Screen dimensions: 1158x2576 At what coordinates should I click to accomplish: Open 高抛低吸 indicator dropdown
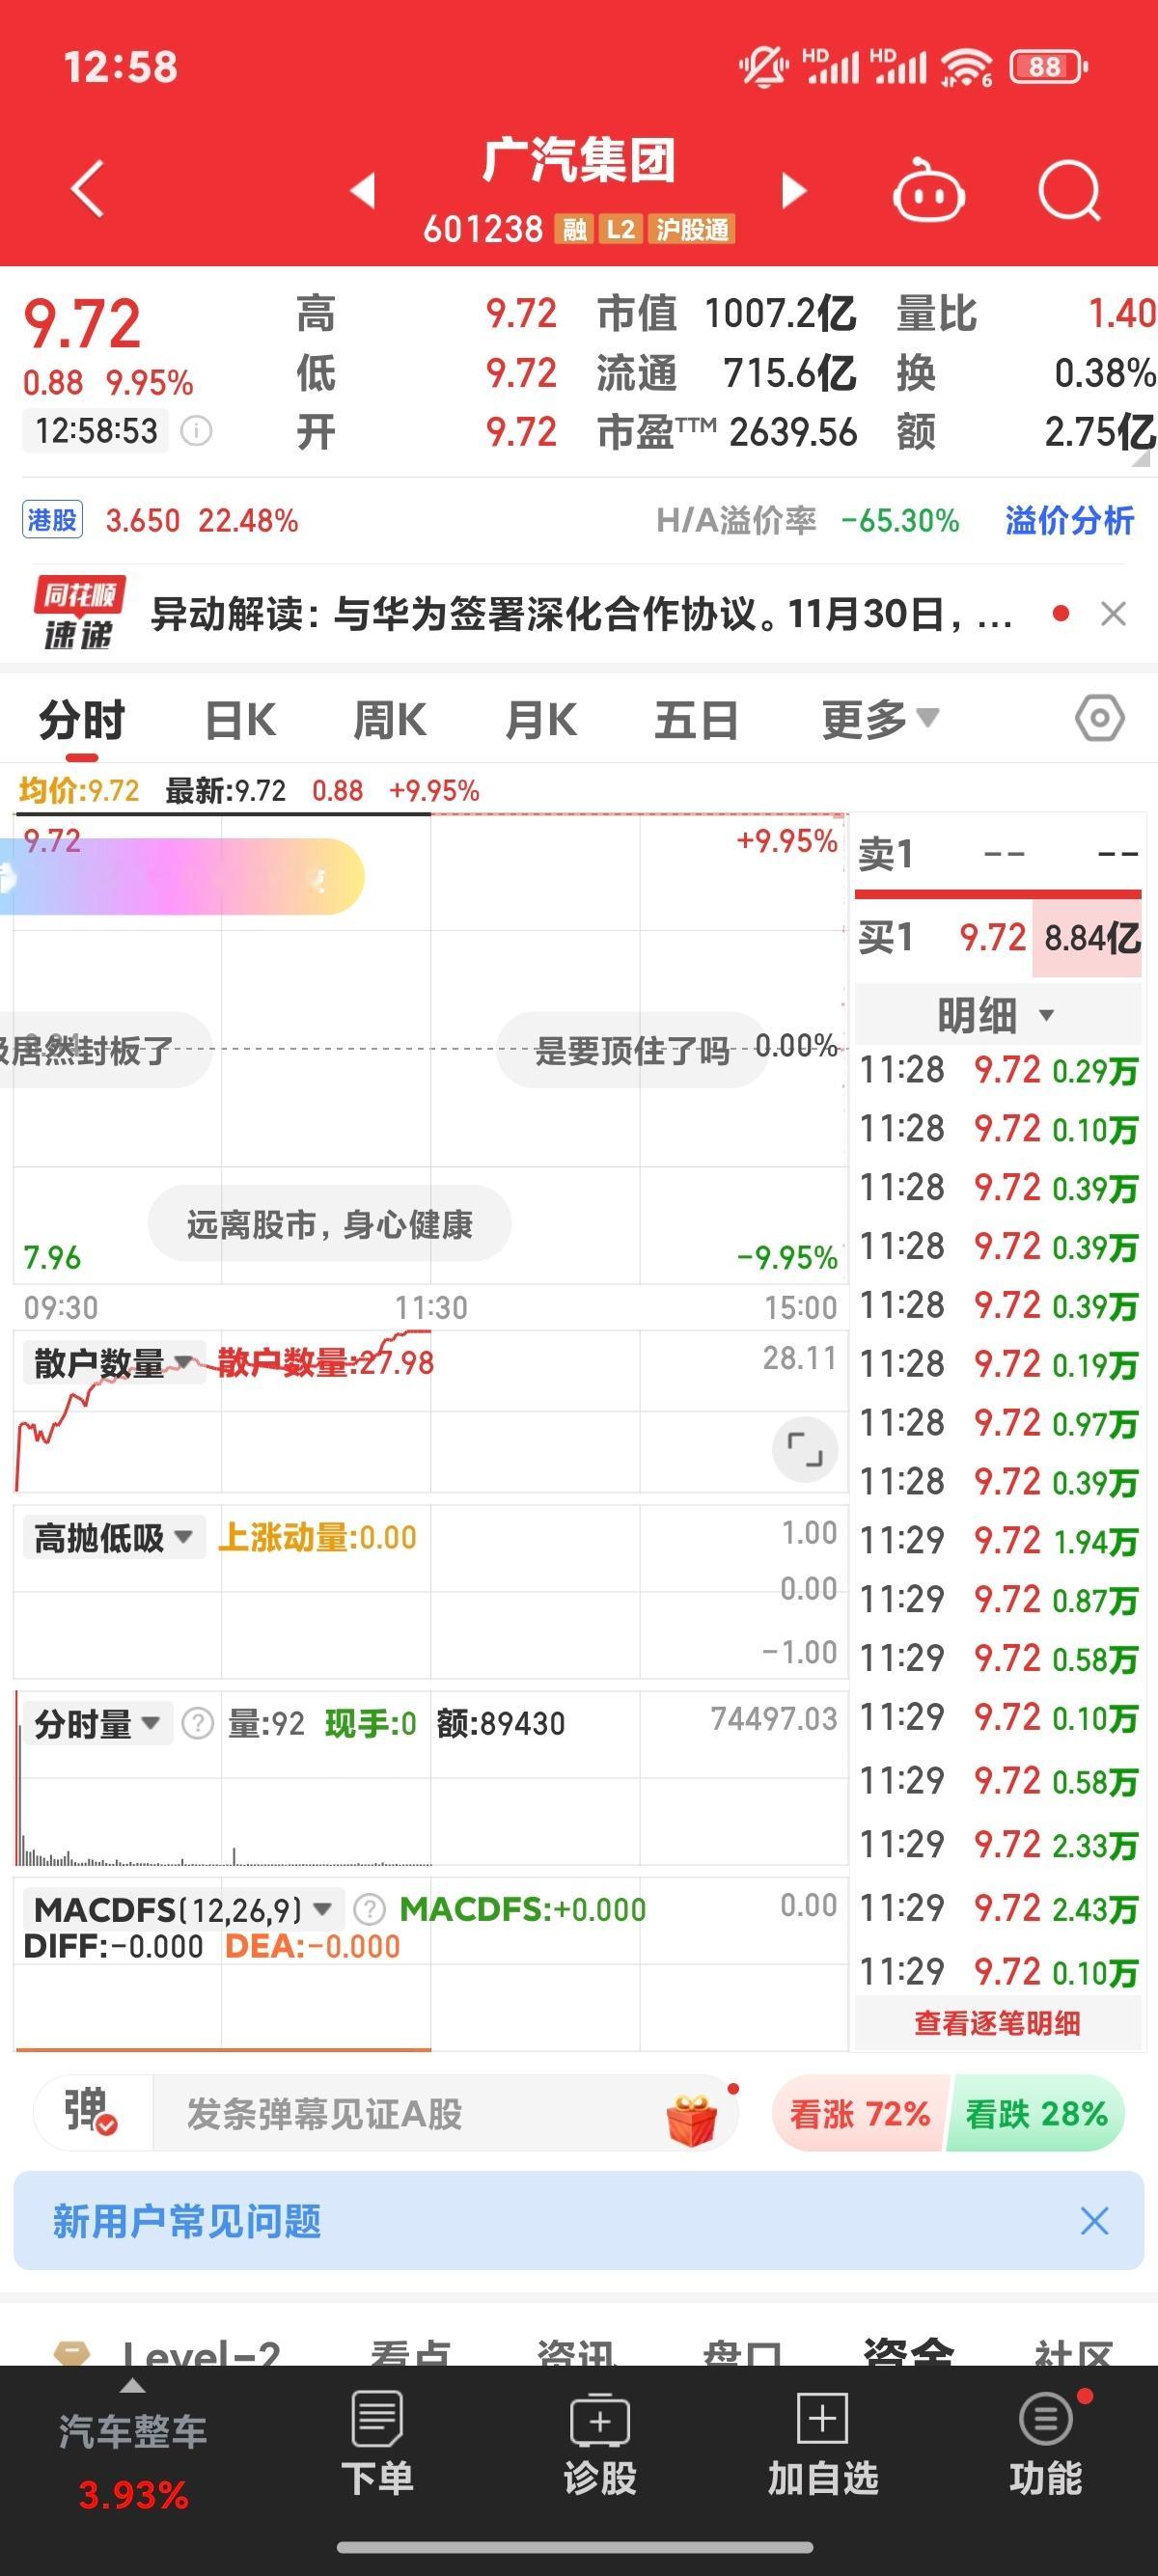pyautogui.click(x=113, y=1538)
